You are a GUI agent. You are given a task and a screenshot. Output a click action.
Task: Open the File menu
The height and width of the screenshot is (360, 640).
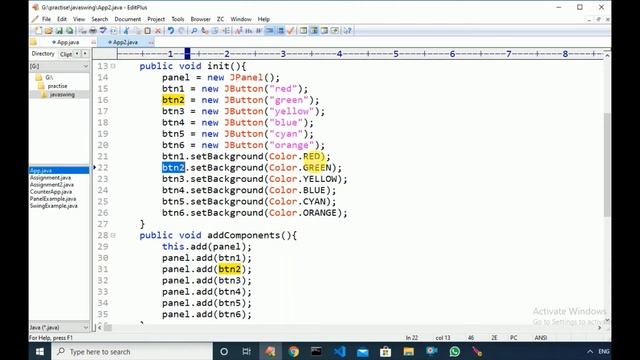(47, 19)
